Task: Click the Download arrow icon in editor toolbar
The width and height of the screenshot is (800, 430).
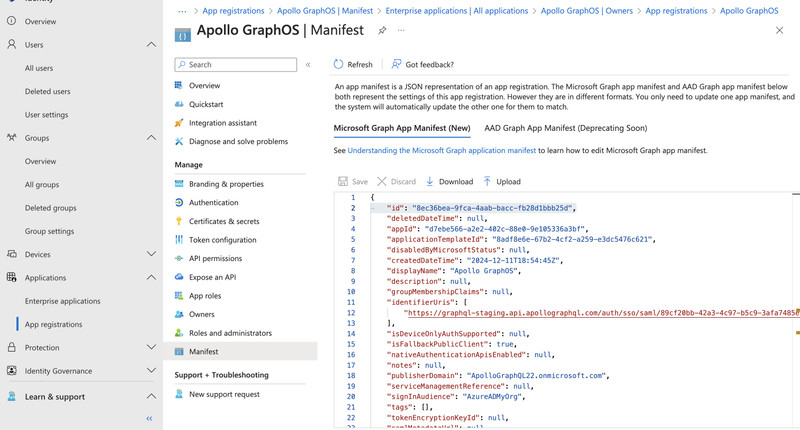Action: [x=430, y=181]
